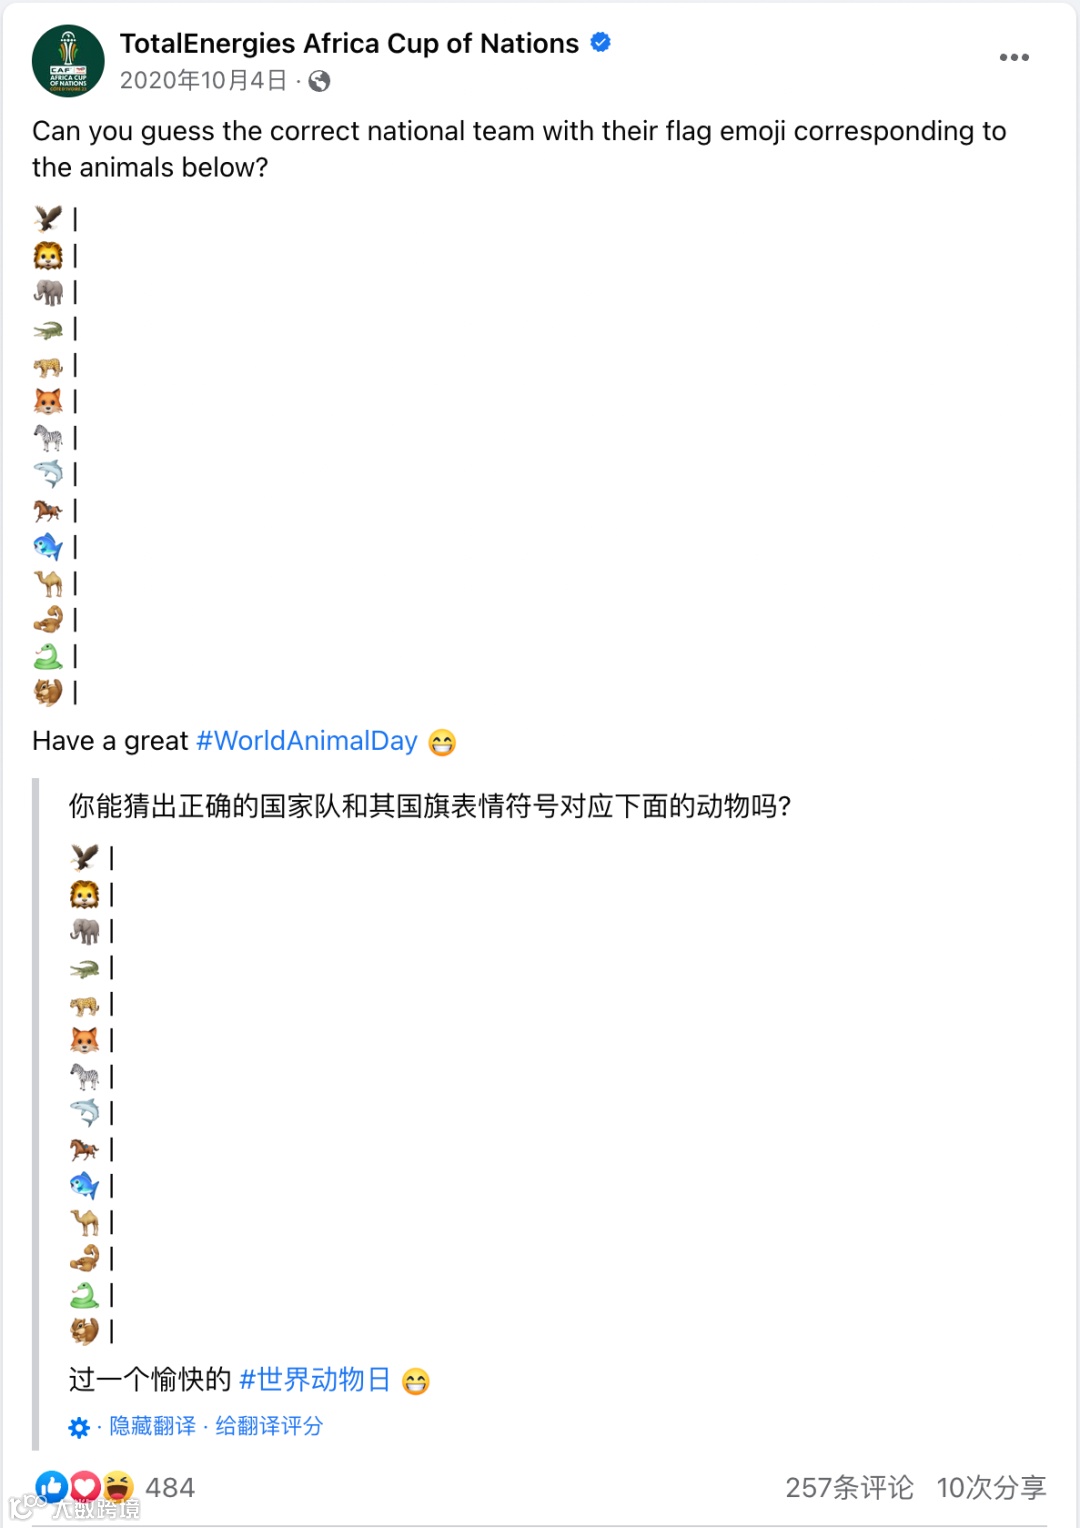This screenshot has width=1080, height=1528.
Task: Click the blue verified badge
Action: (601, 43)
